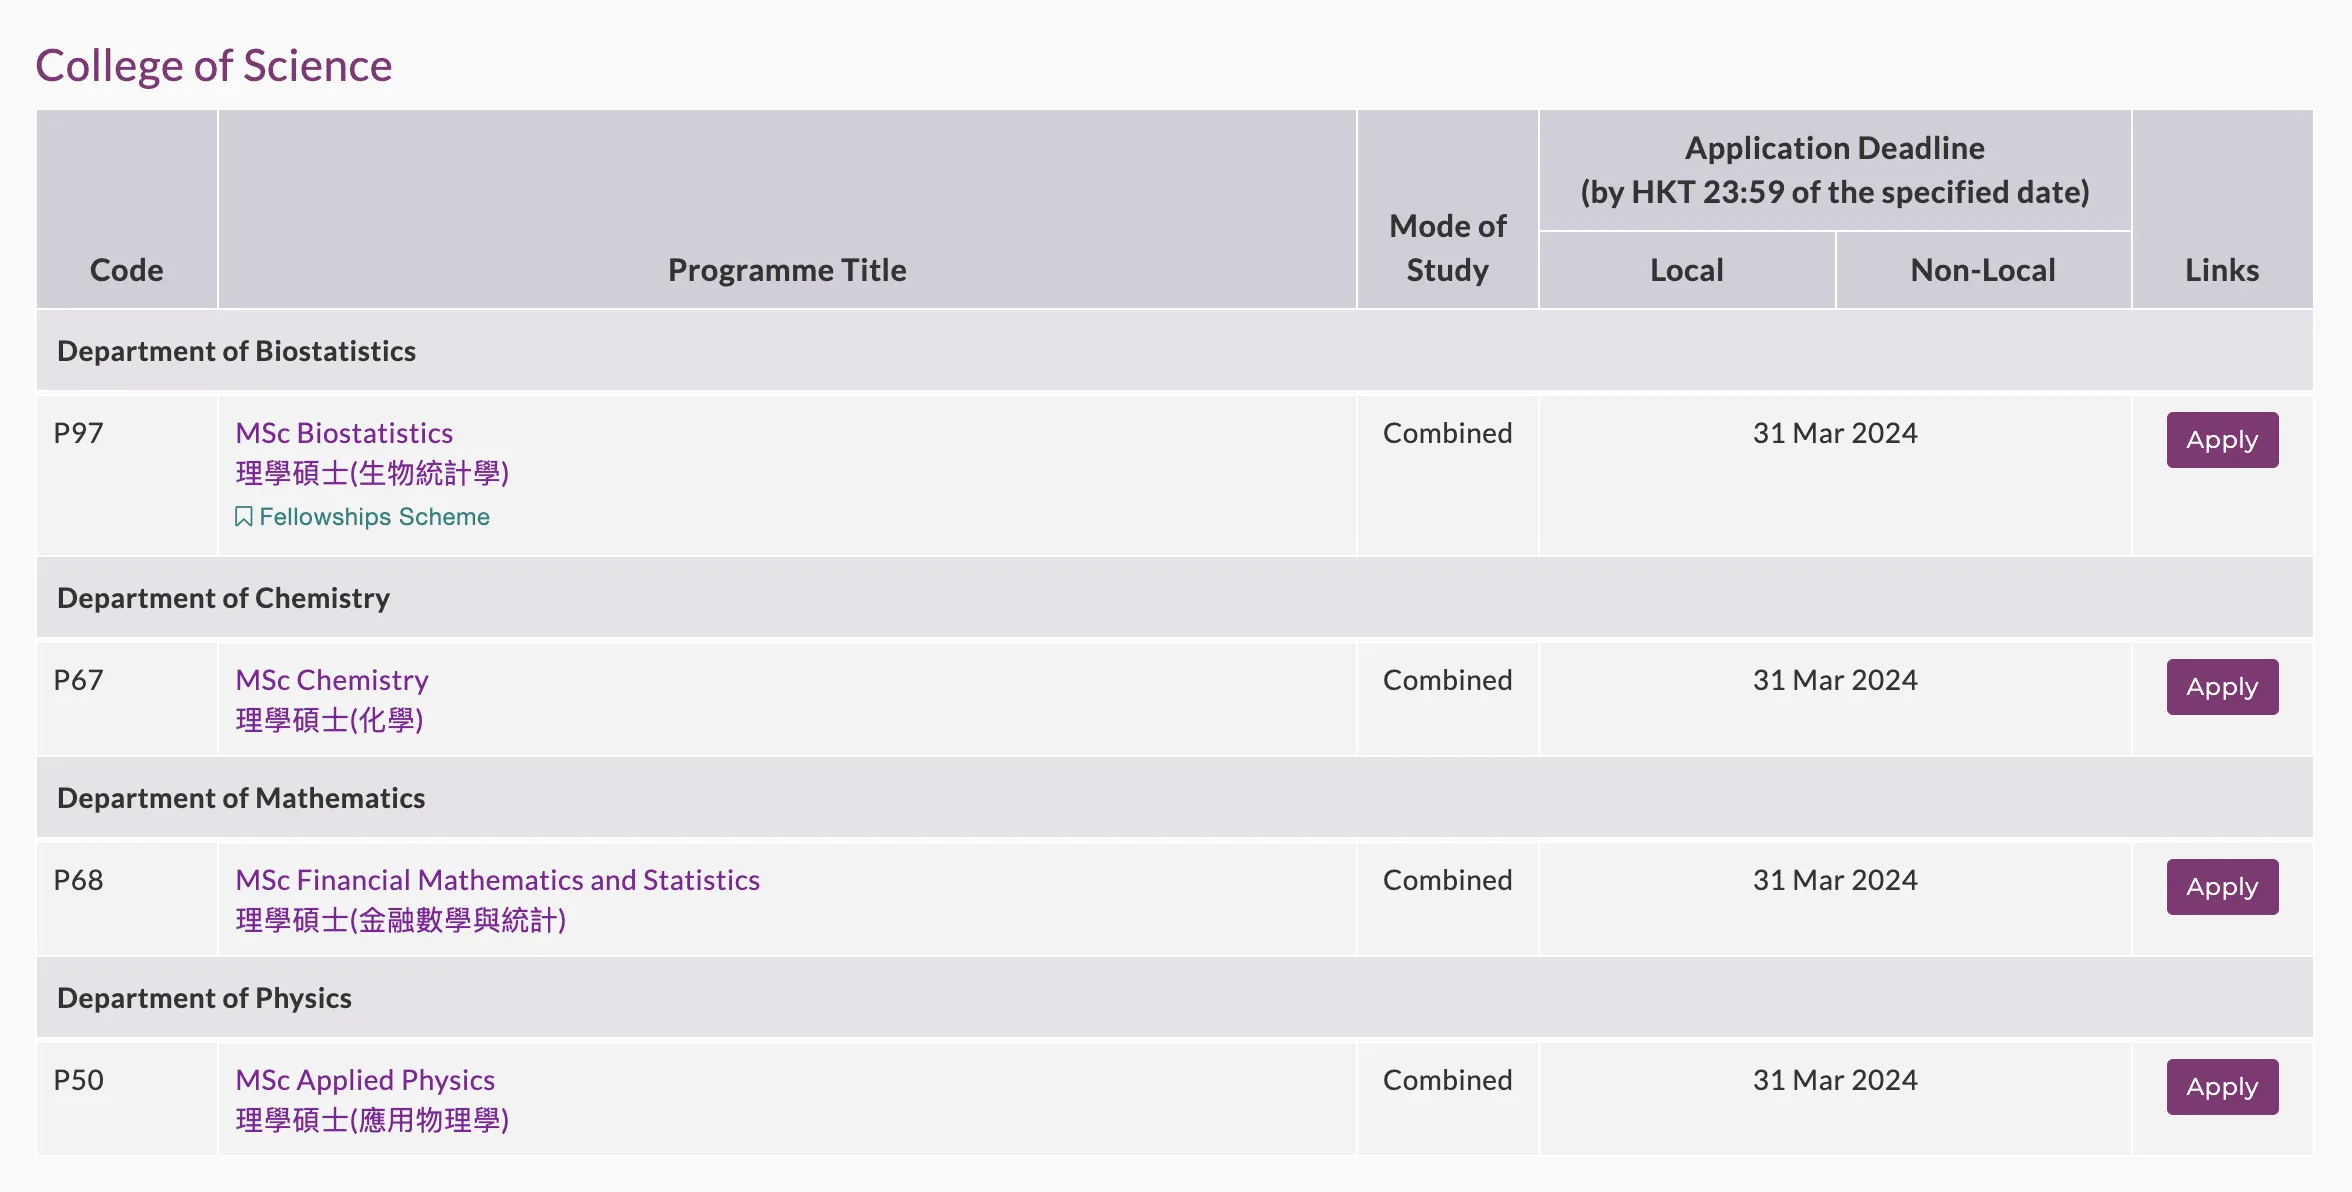
Task: Click the Chinese title 理學碩士(化學)
Action: [329, 720]
